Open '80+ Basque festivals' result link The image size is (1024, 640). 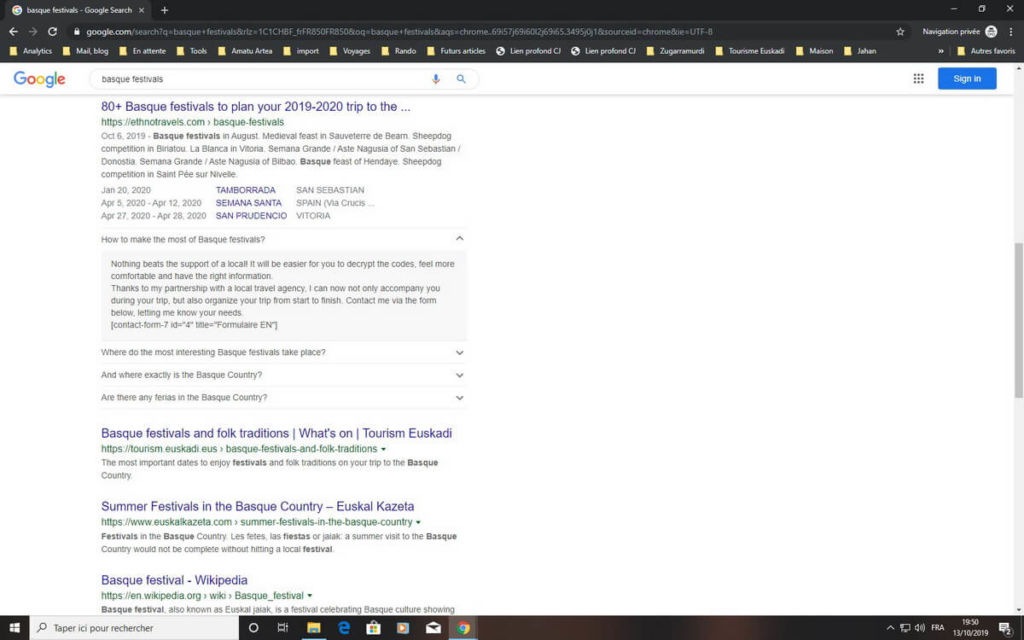pos(255,106)
